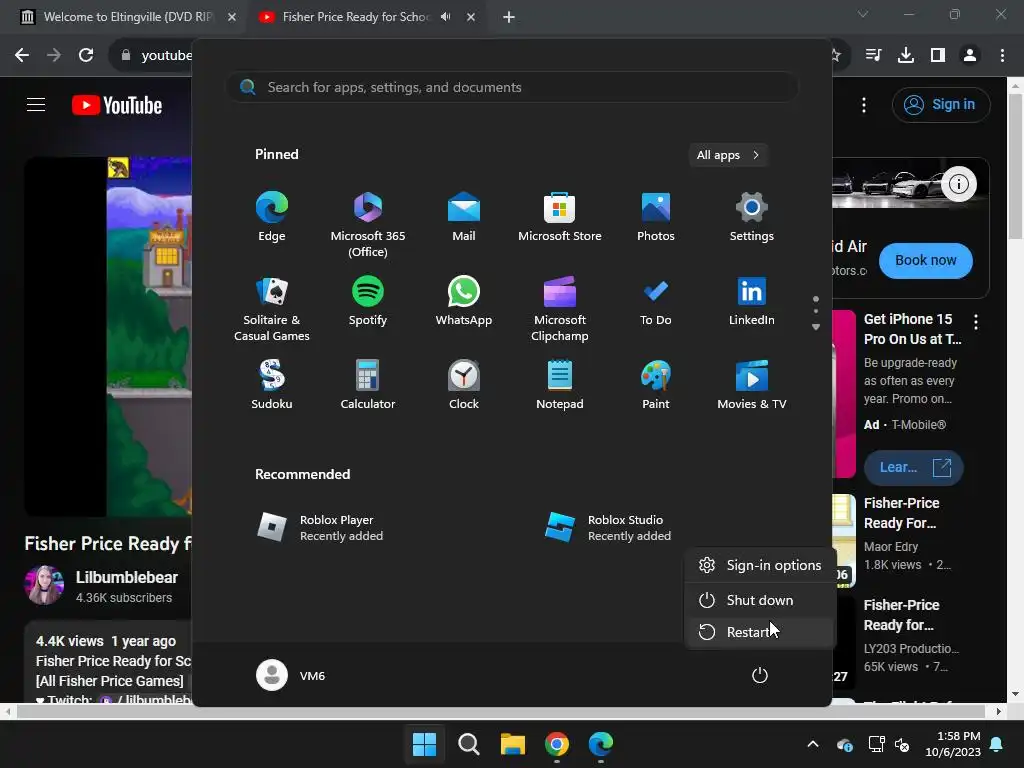Open WhatsApp
This screenshot has width=1024, height=768.
pos(464,301)
